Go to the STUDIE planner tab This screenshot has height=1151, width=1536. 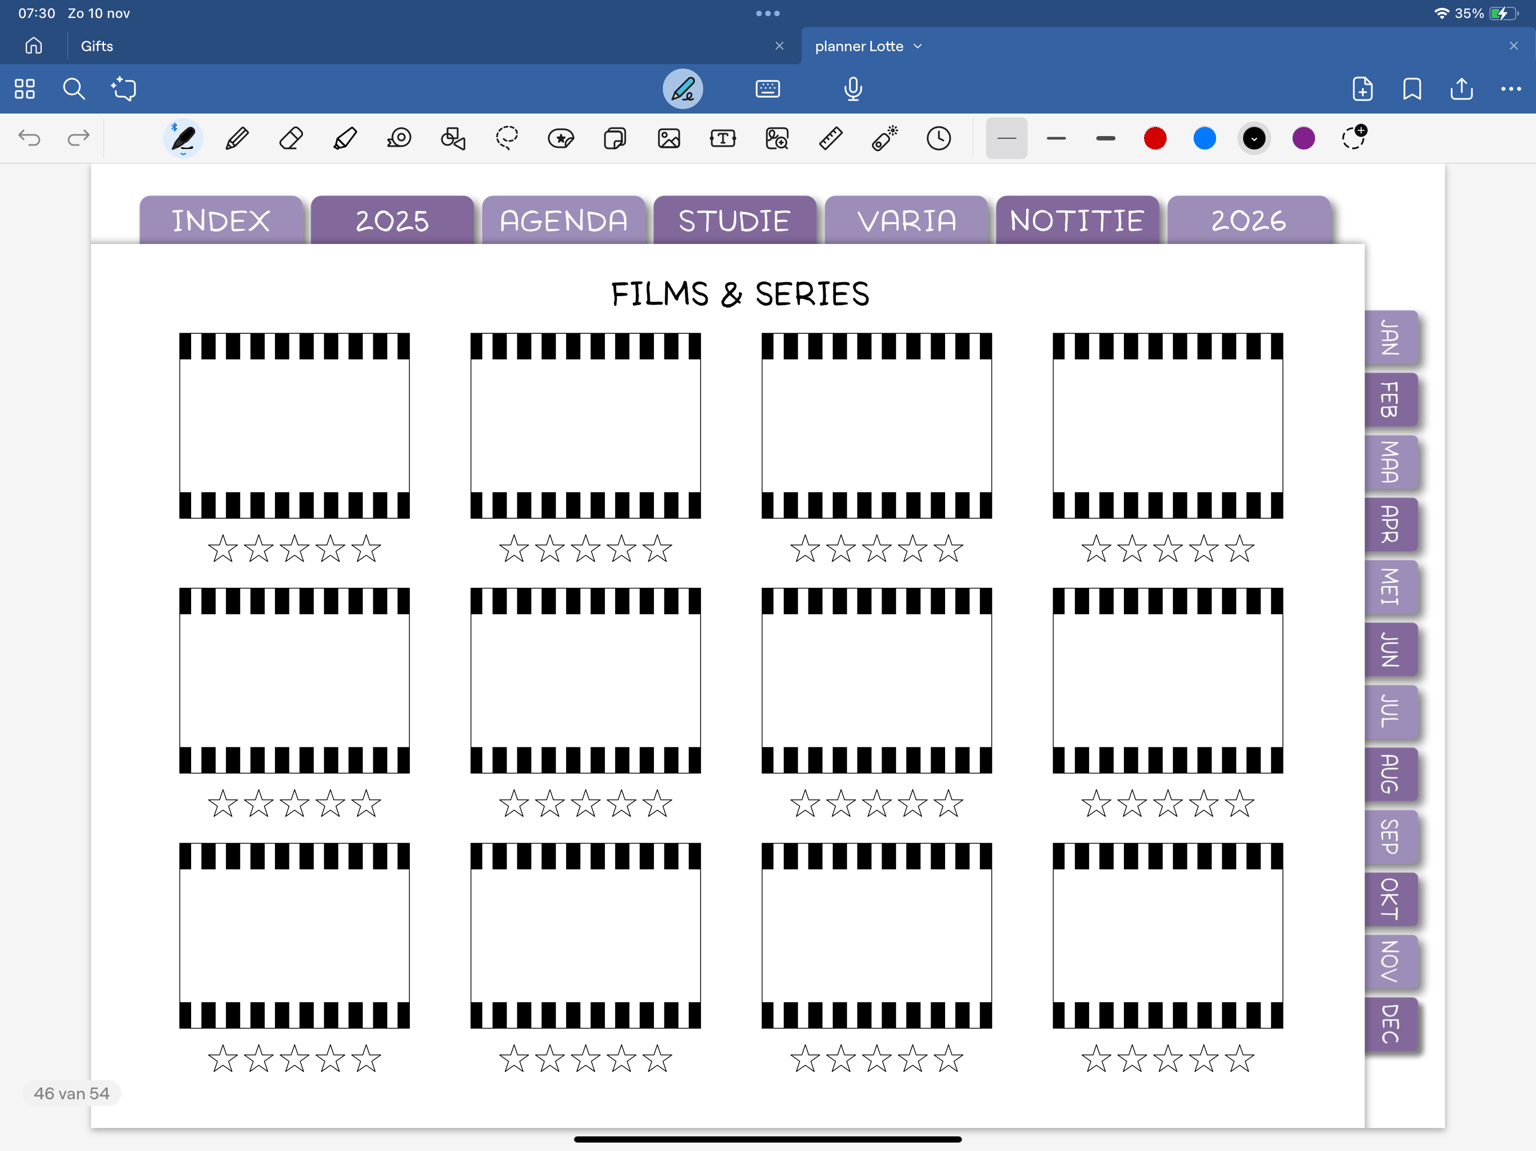(x=735, y=220)
